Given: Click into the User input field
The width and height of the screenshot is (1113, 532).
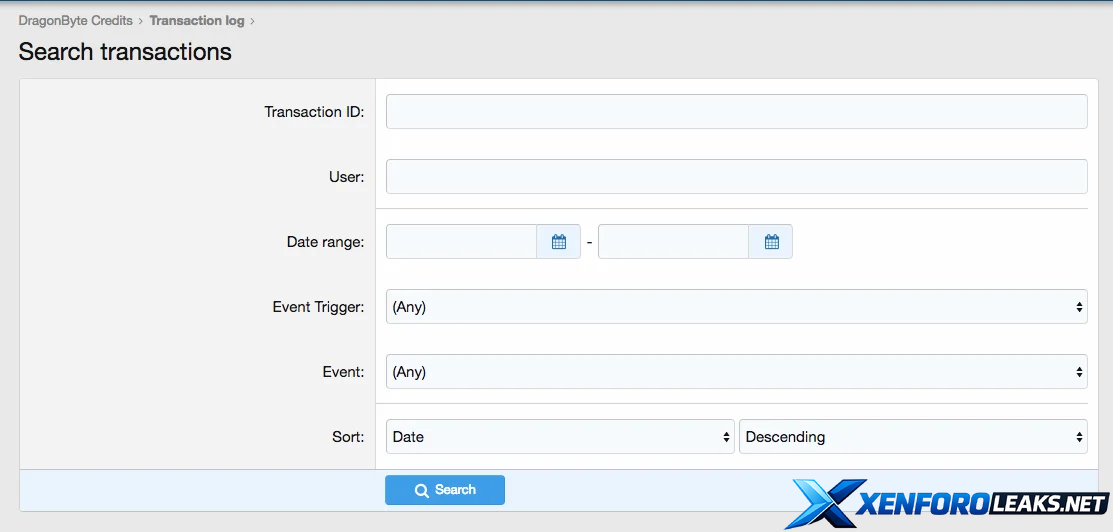Looking at the screenshot, I should pyautogui.click(x=736, y=177).
